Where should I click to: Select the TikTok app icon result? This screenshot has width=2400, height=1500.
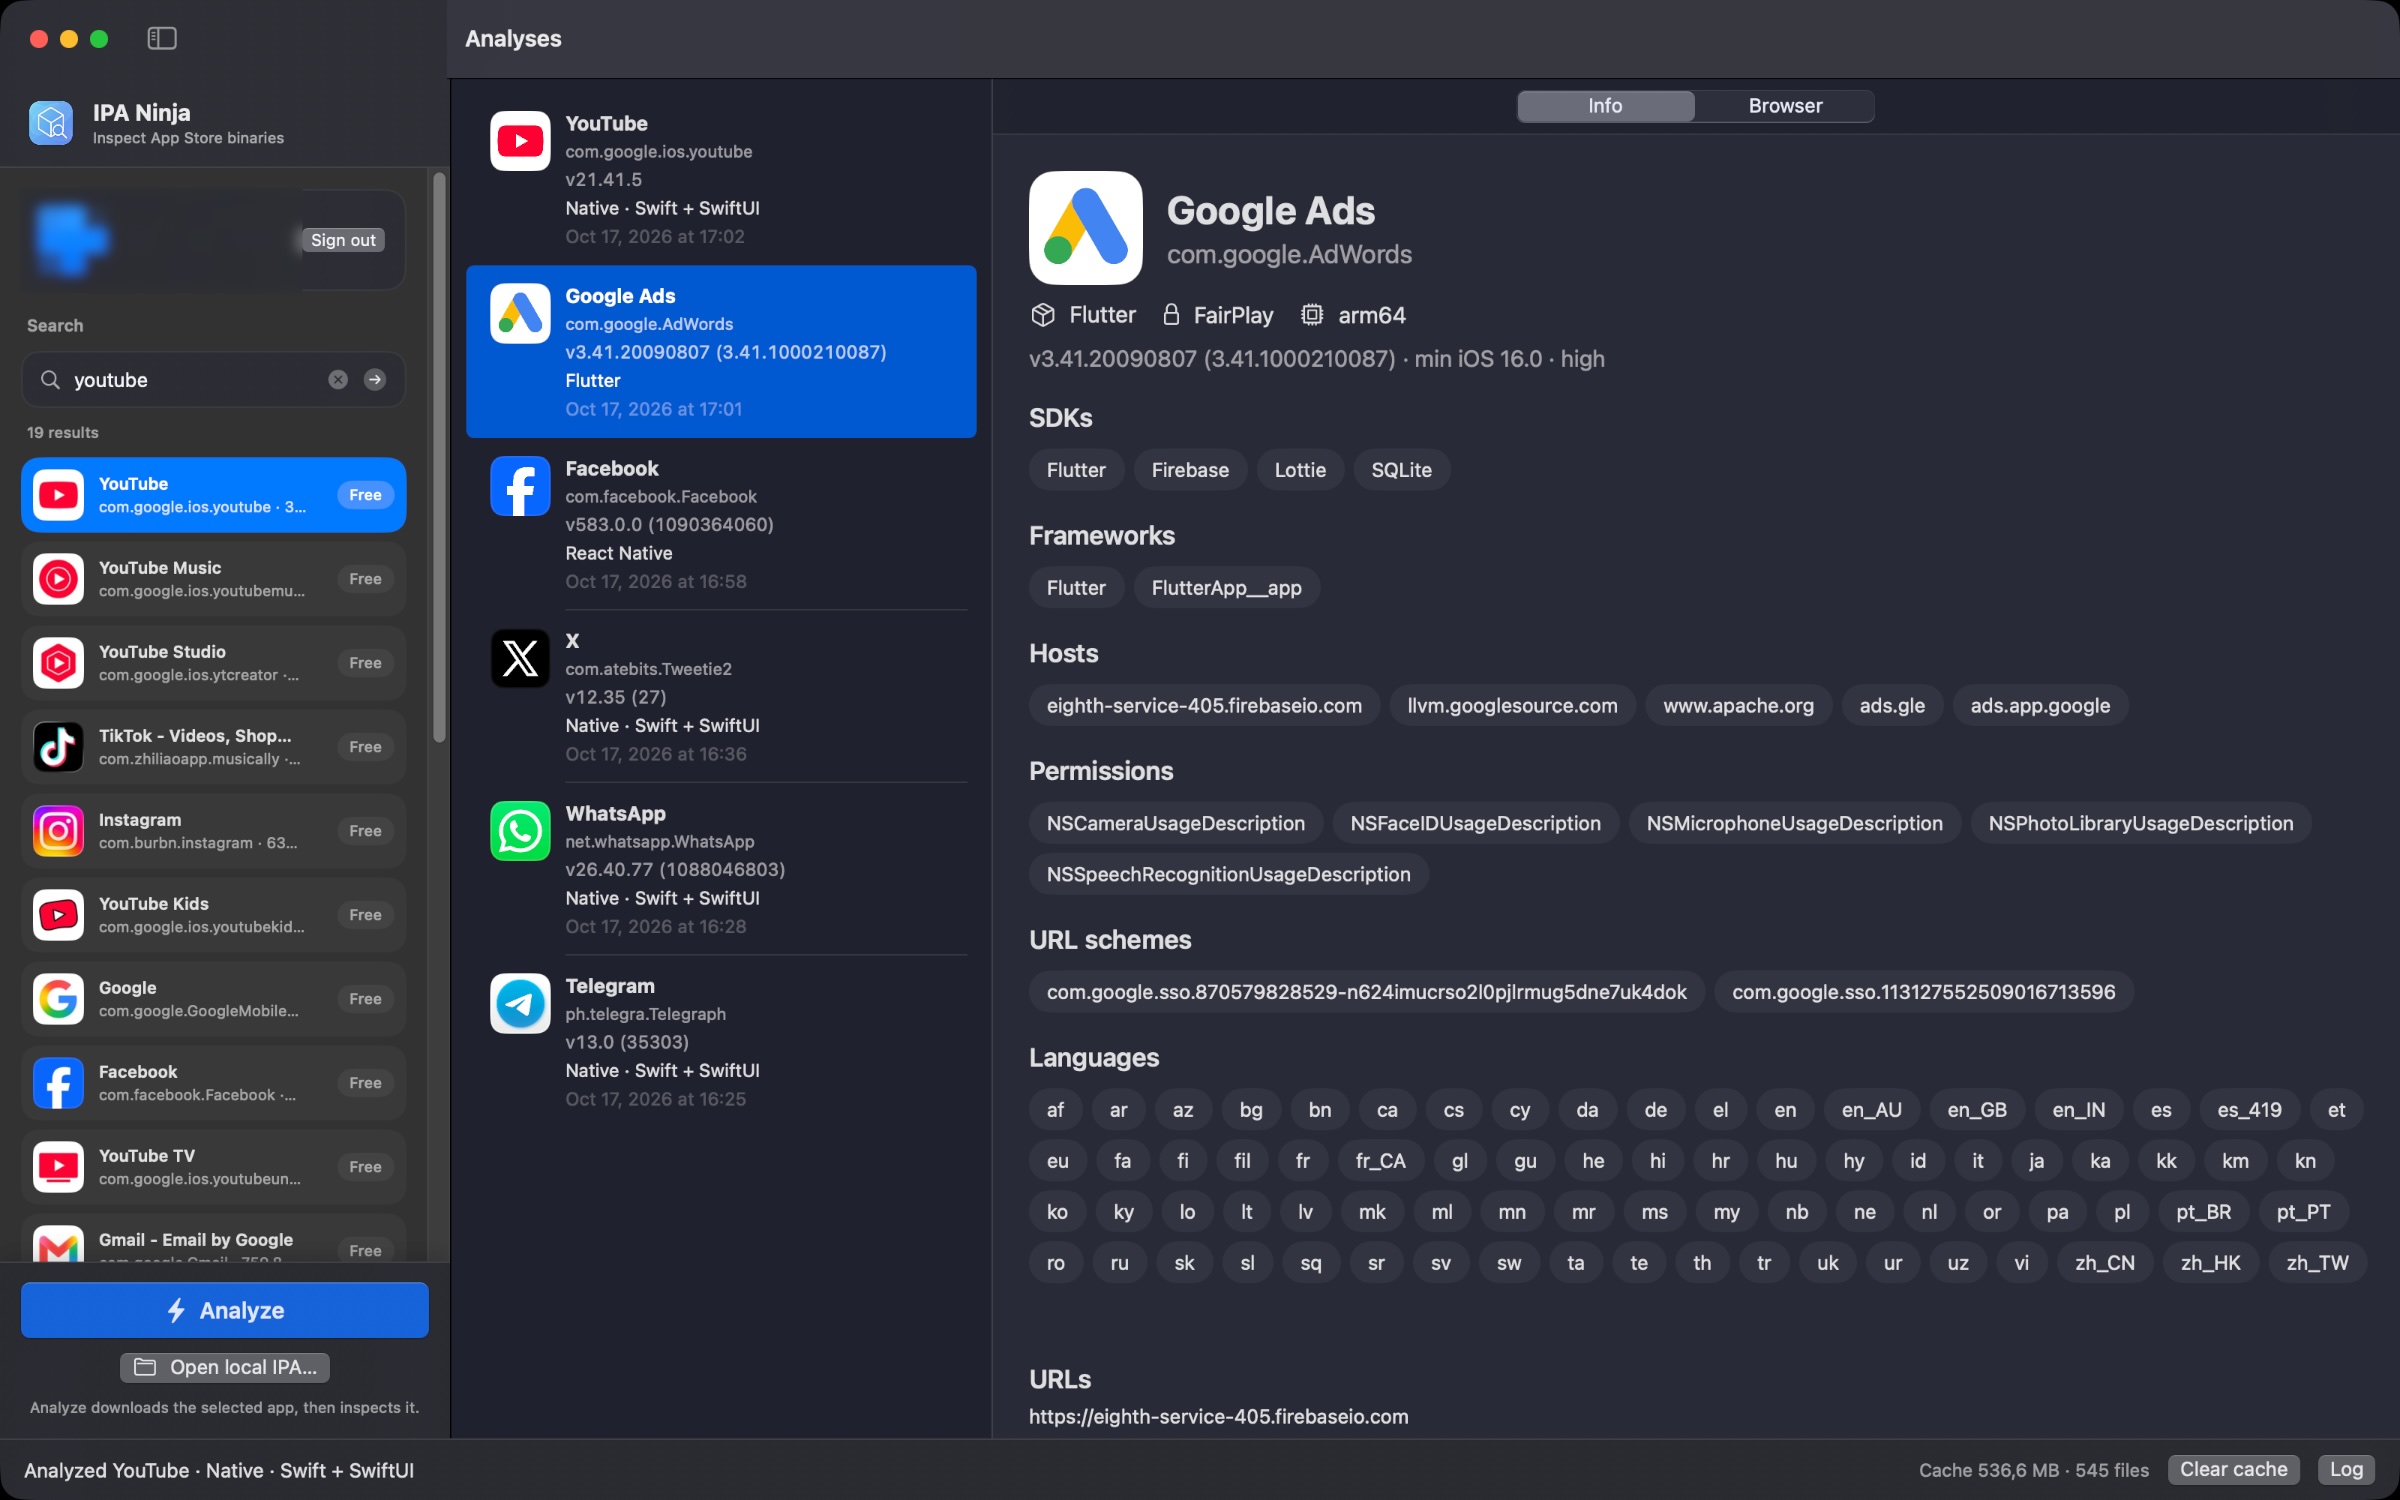pyautogui.click(x=58, y=747)
